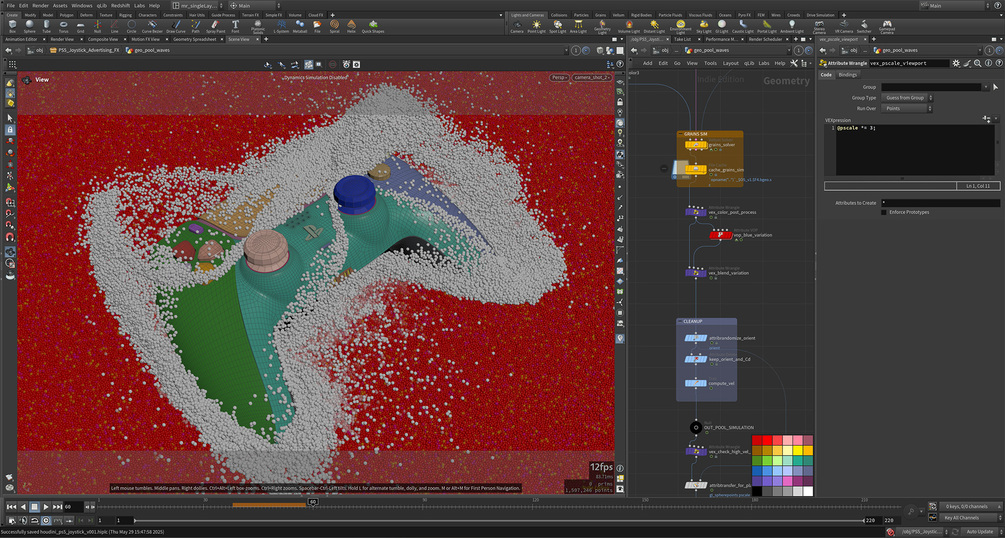1005x538 pixels.
Task: Select the Metaball shelf tool
Action: (x=301, y=26)
